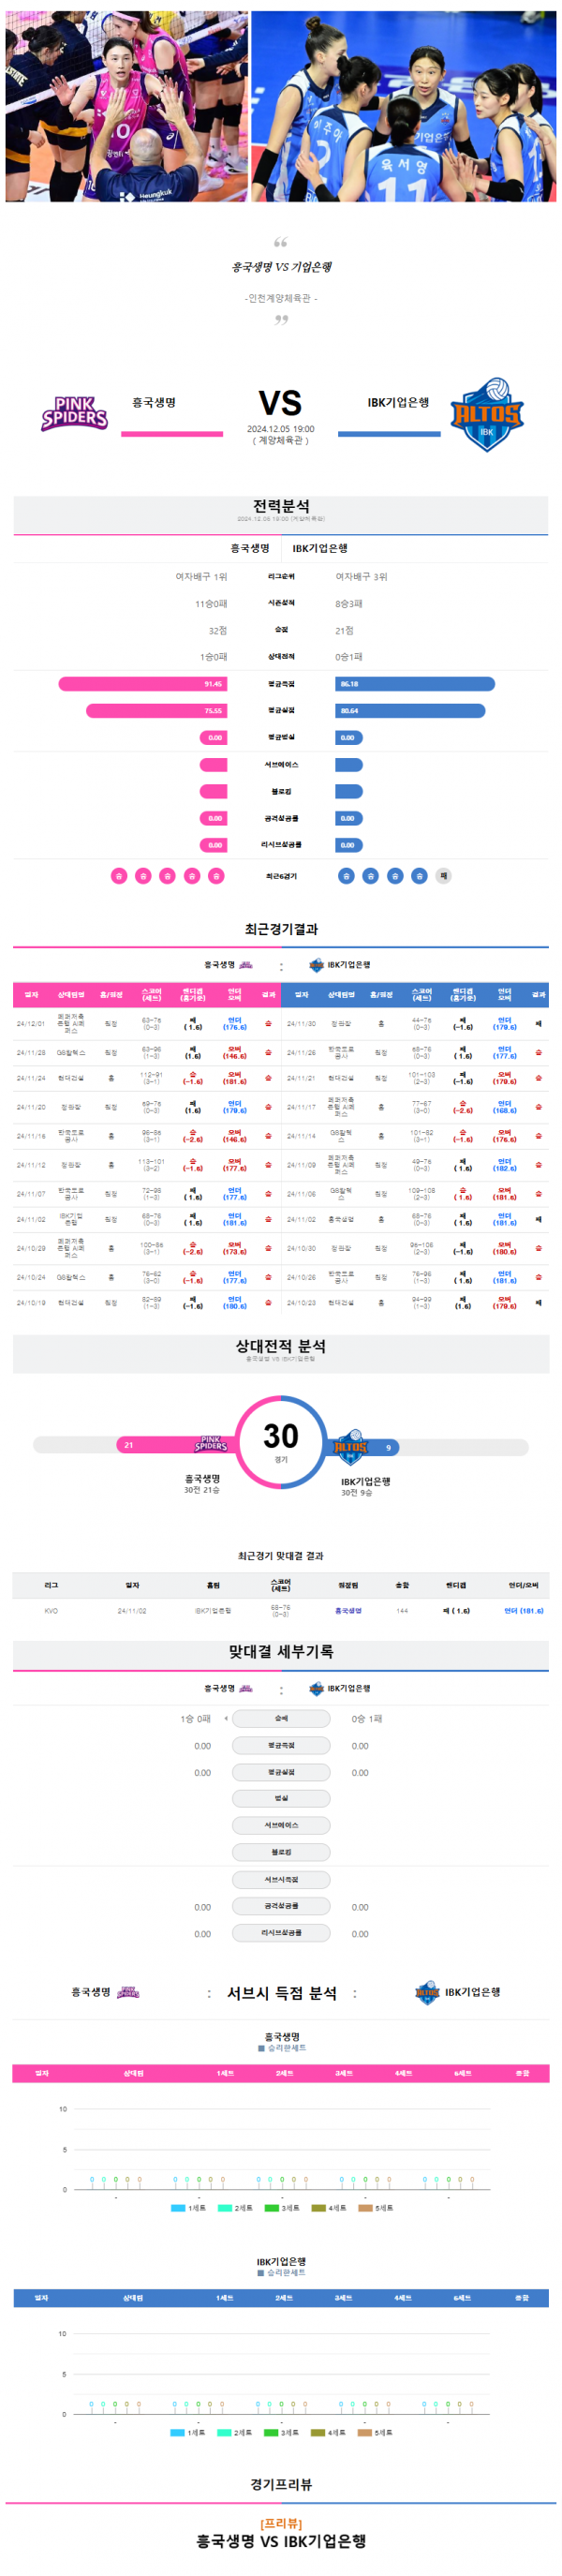The width and height of the screenshot is (562, 2576).
Task: Click the 리시브성공률 pill in 맞대결 세부기록
Action: pyautogui.click(x=281, y=1932)
